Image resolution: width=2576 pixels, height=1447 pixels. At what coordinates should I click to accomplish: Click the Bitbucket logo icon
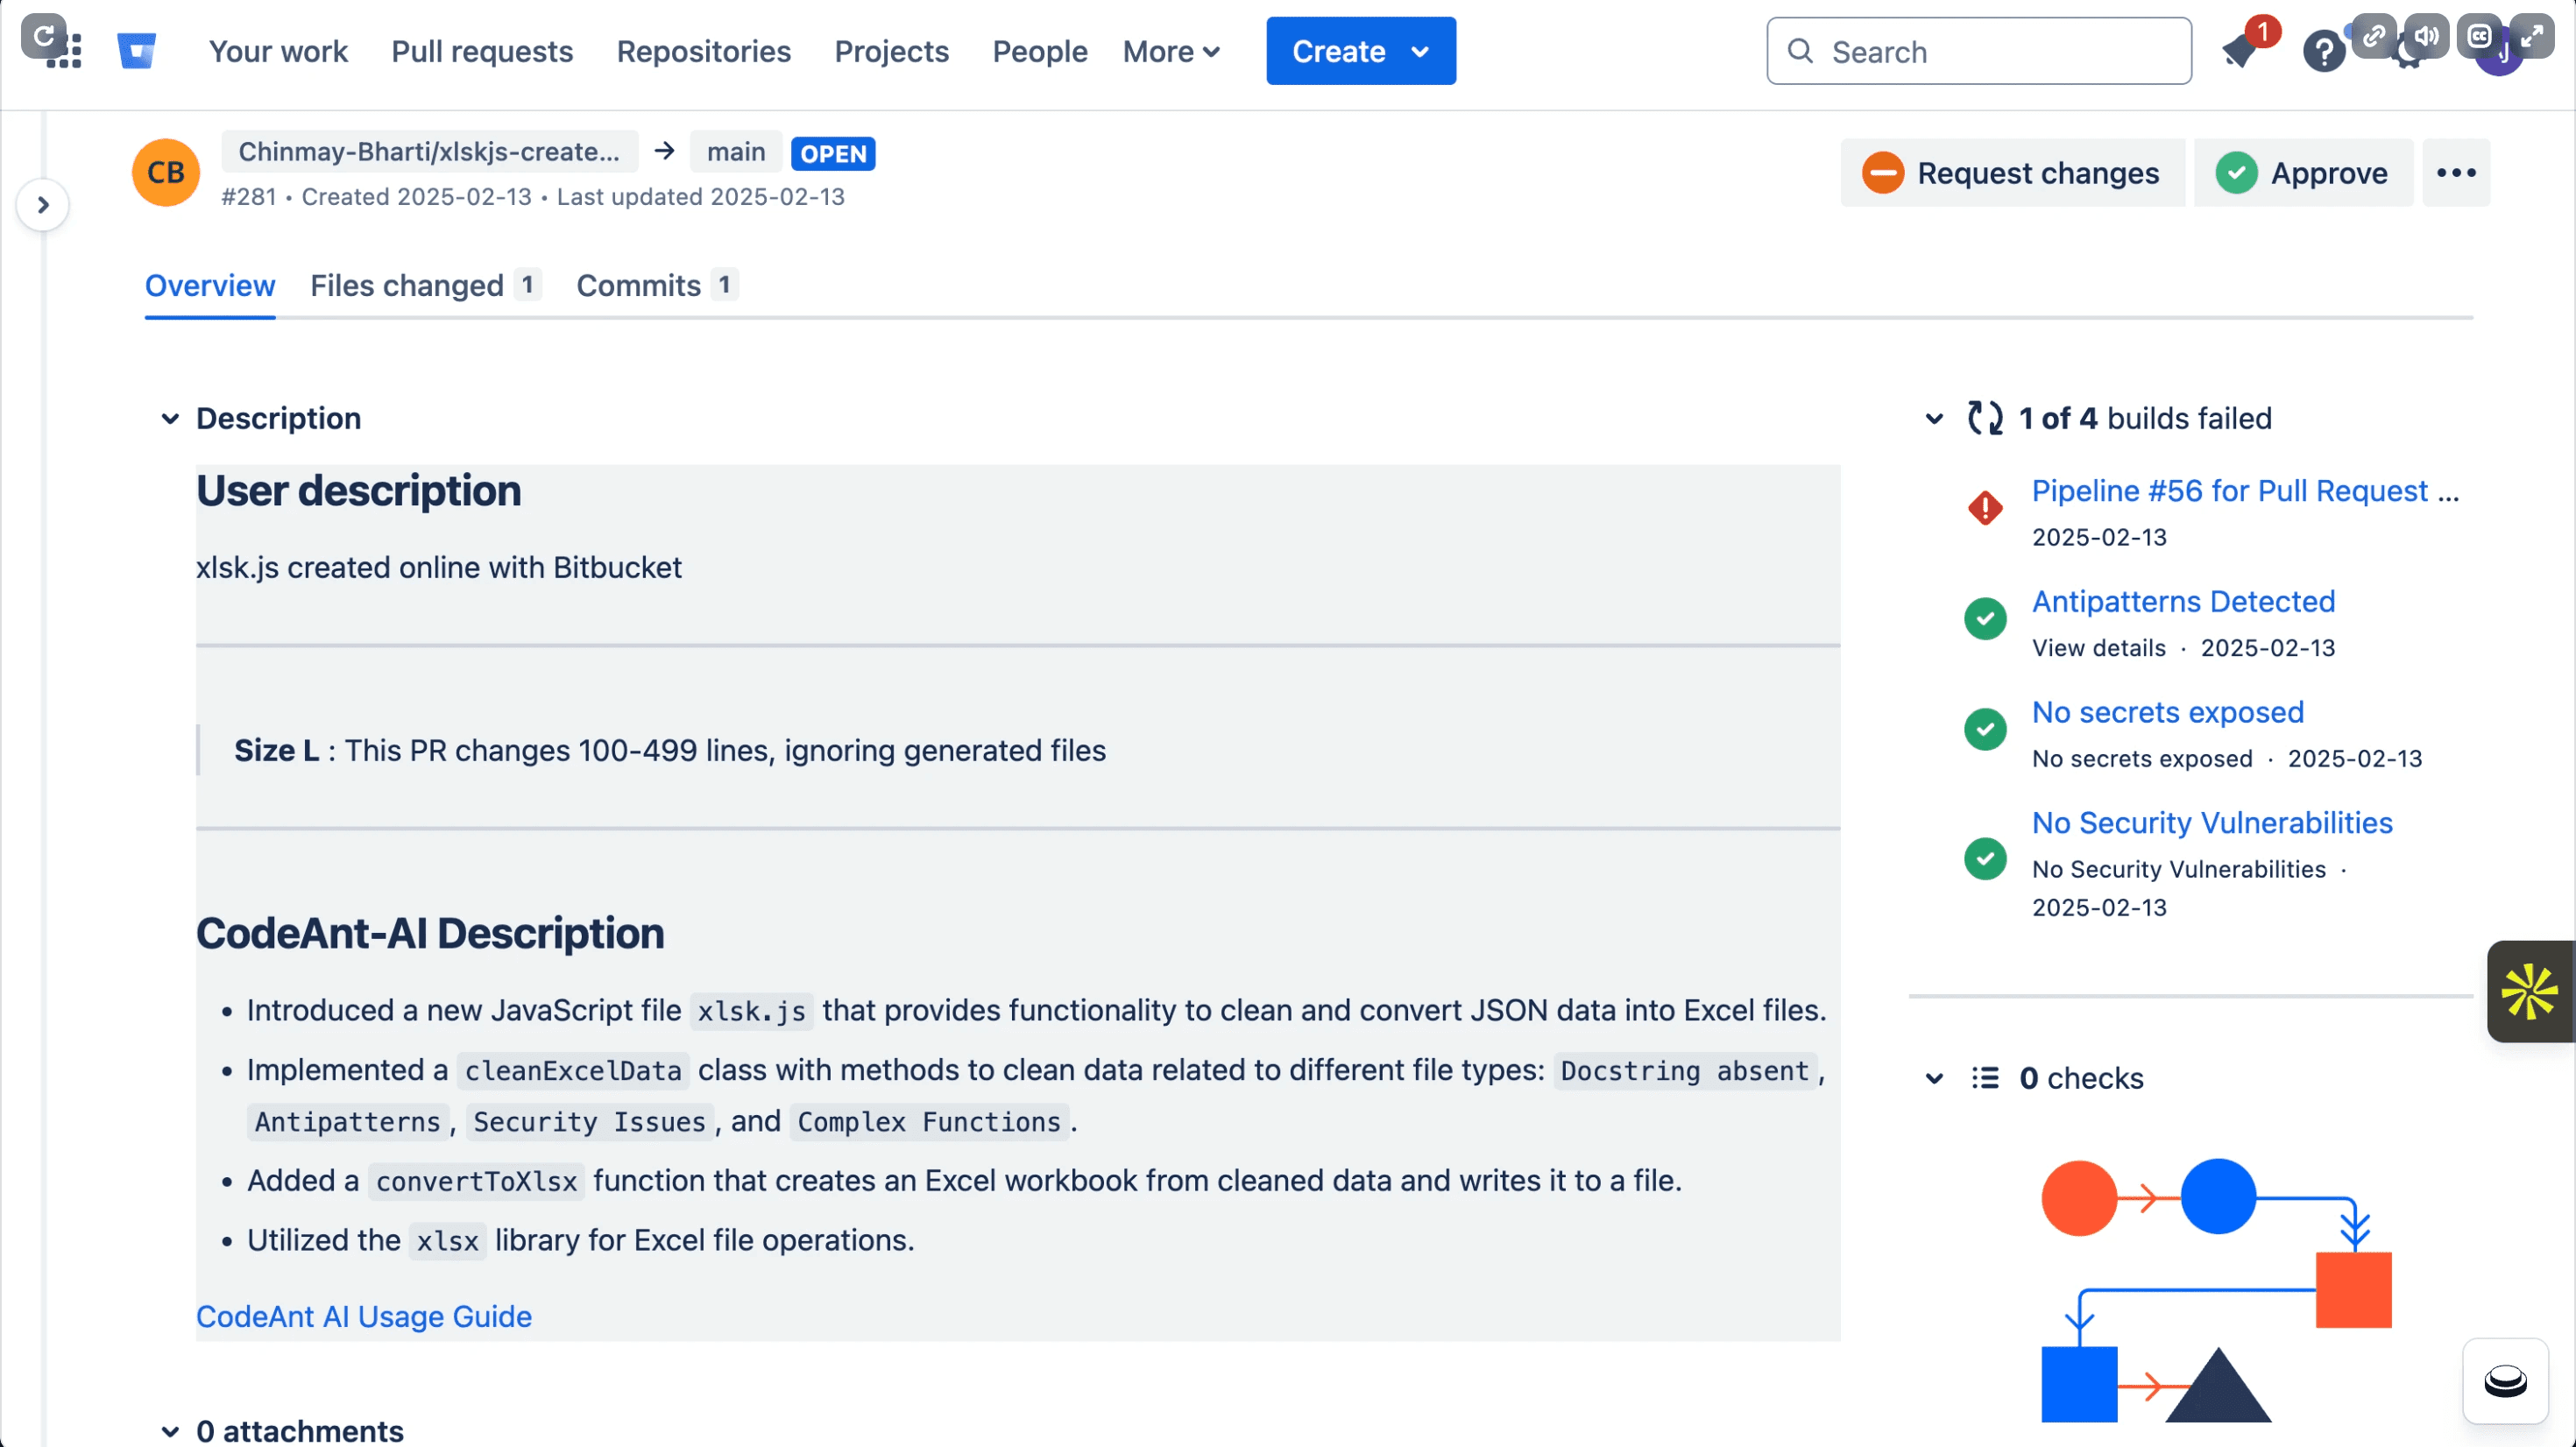pyautogui.click(x=136, y=50)
